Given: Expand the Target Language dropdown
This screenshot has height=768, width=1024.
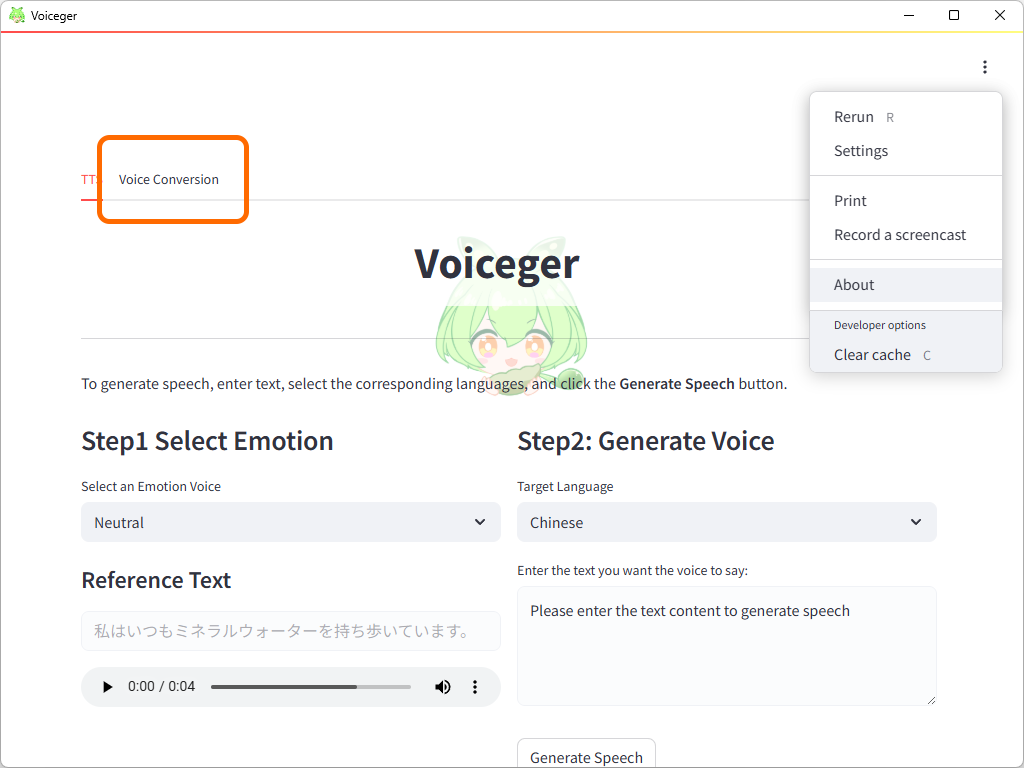Looking at the screenshot, I should [726, 522].
